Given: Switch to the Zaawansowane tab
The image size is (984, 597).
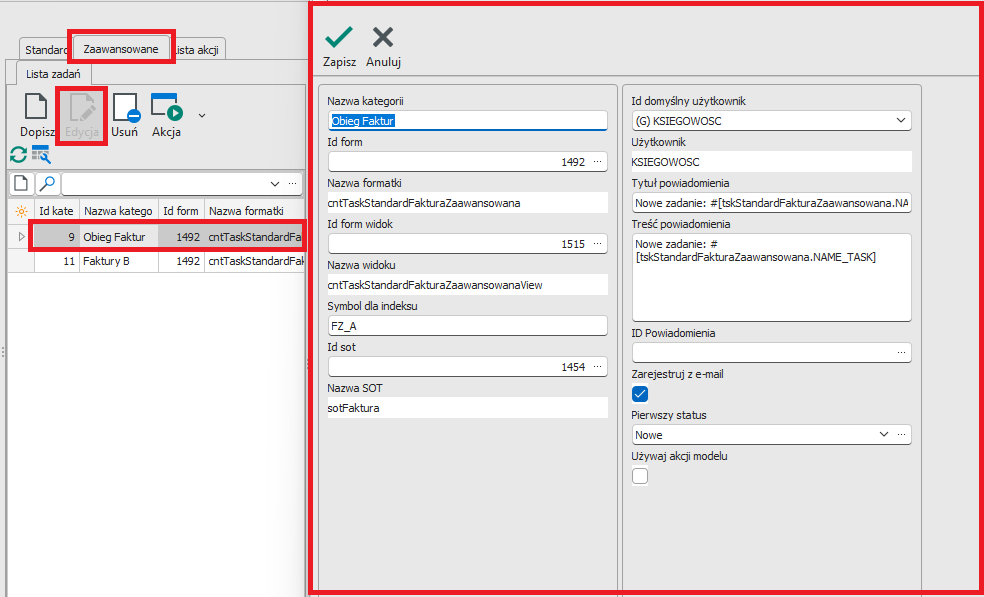Looking at the screenshot, I should click(121, 48).
